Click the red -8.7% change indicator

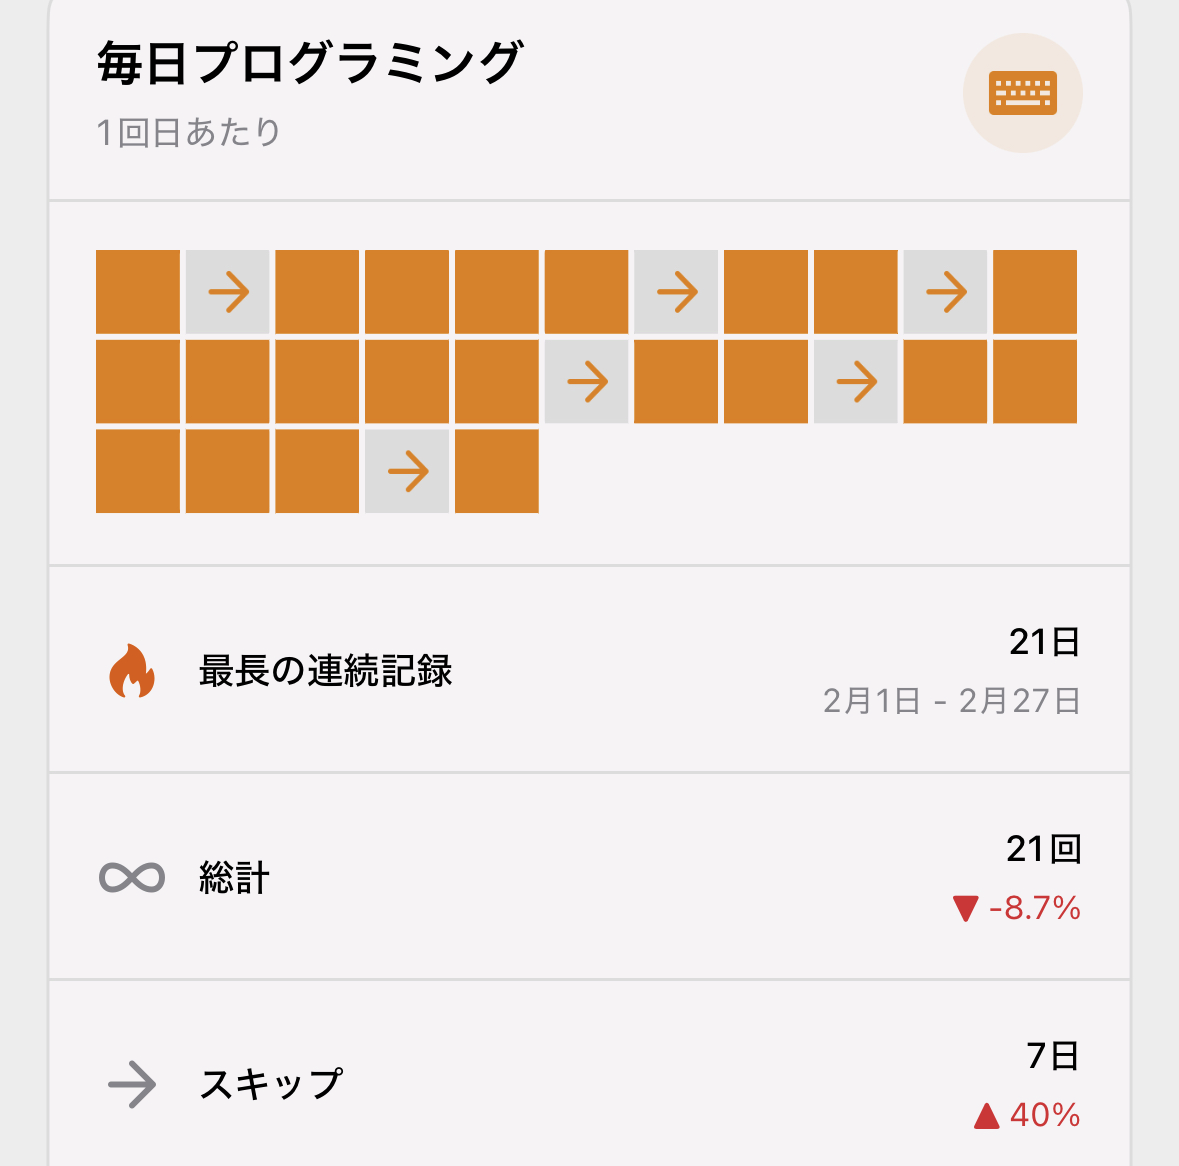click(1017, 908)
